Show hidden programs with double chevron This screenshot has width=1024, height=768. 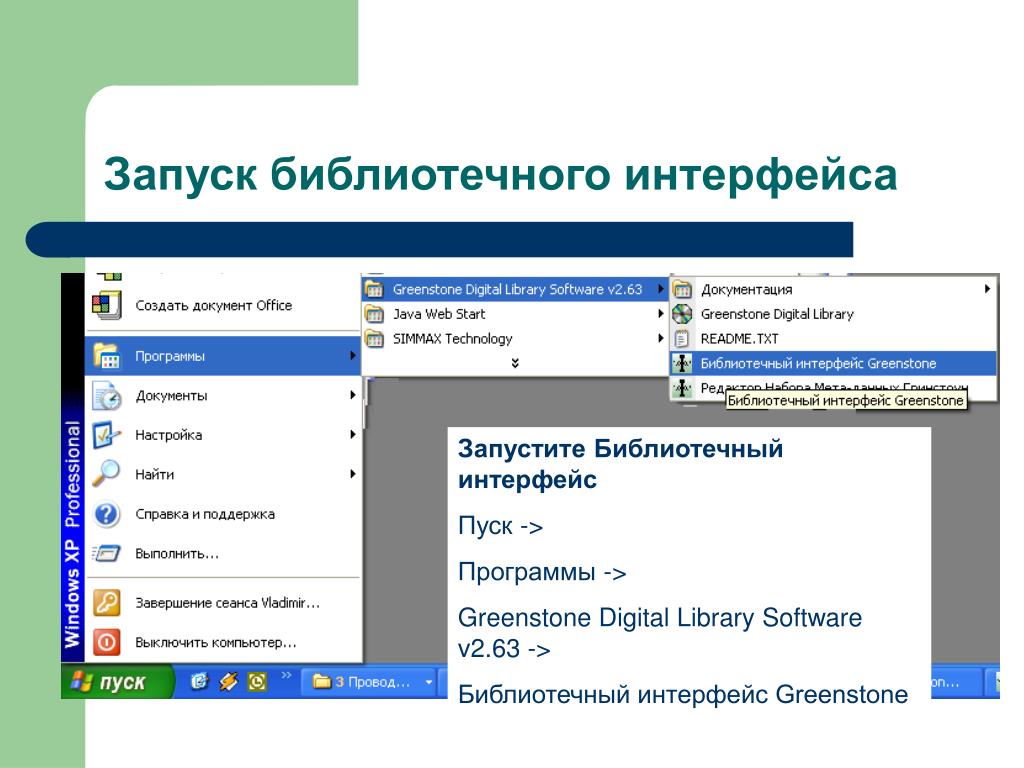point(515,363)
